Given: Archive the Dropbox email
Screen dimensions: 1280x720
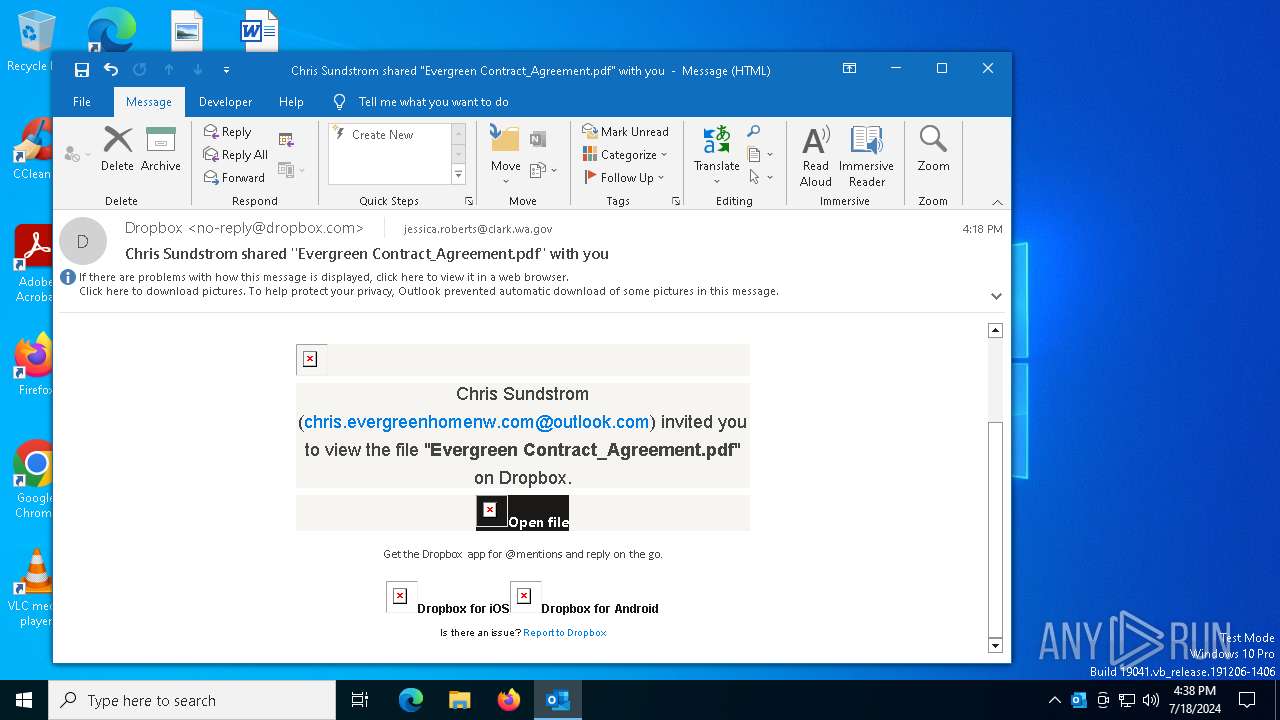Looking at the screenshot, I should coord(160,149).
